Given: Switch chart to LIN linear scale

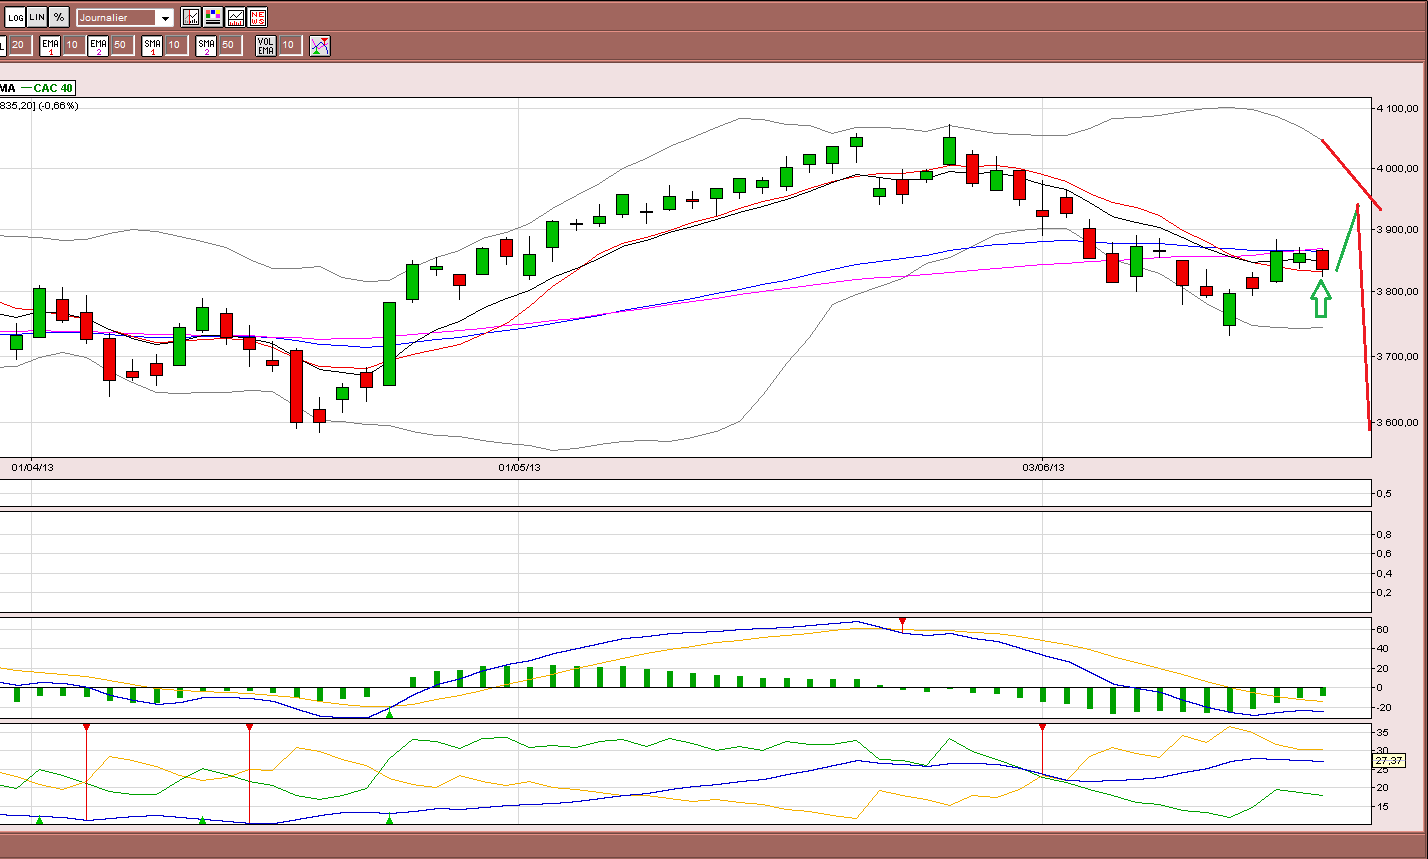Looking at the screenshot, I should [x=36, y=17].
